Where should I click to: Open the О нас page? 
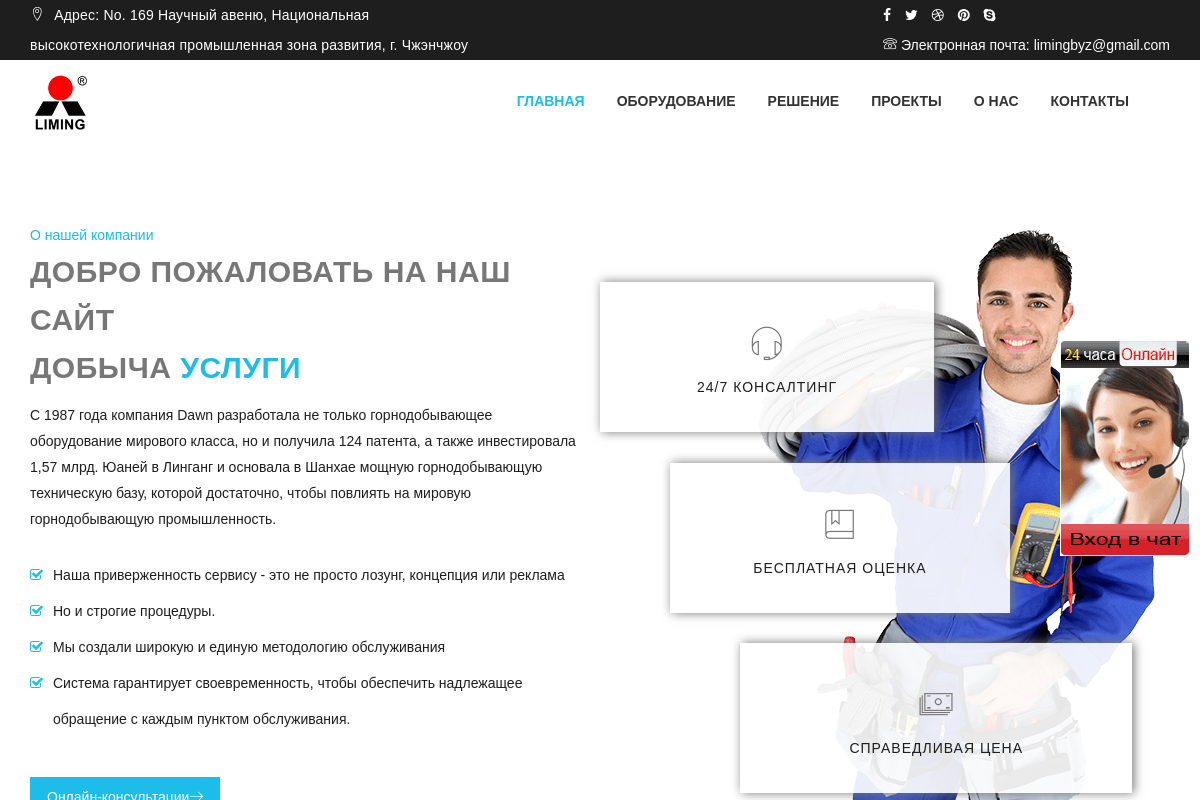[995, 101]
